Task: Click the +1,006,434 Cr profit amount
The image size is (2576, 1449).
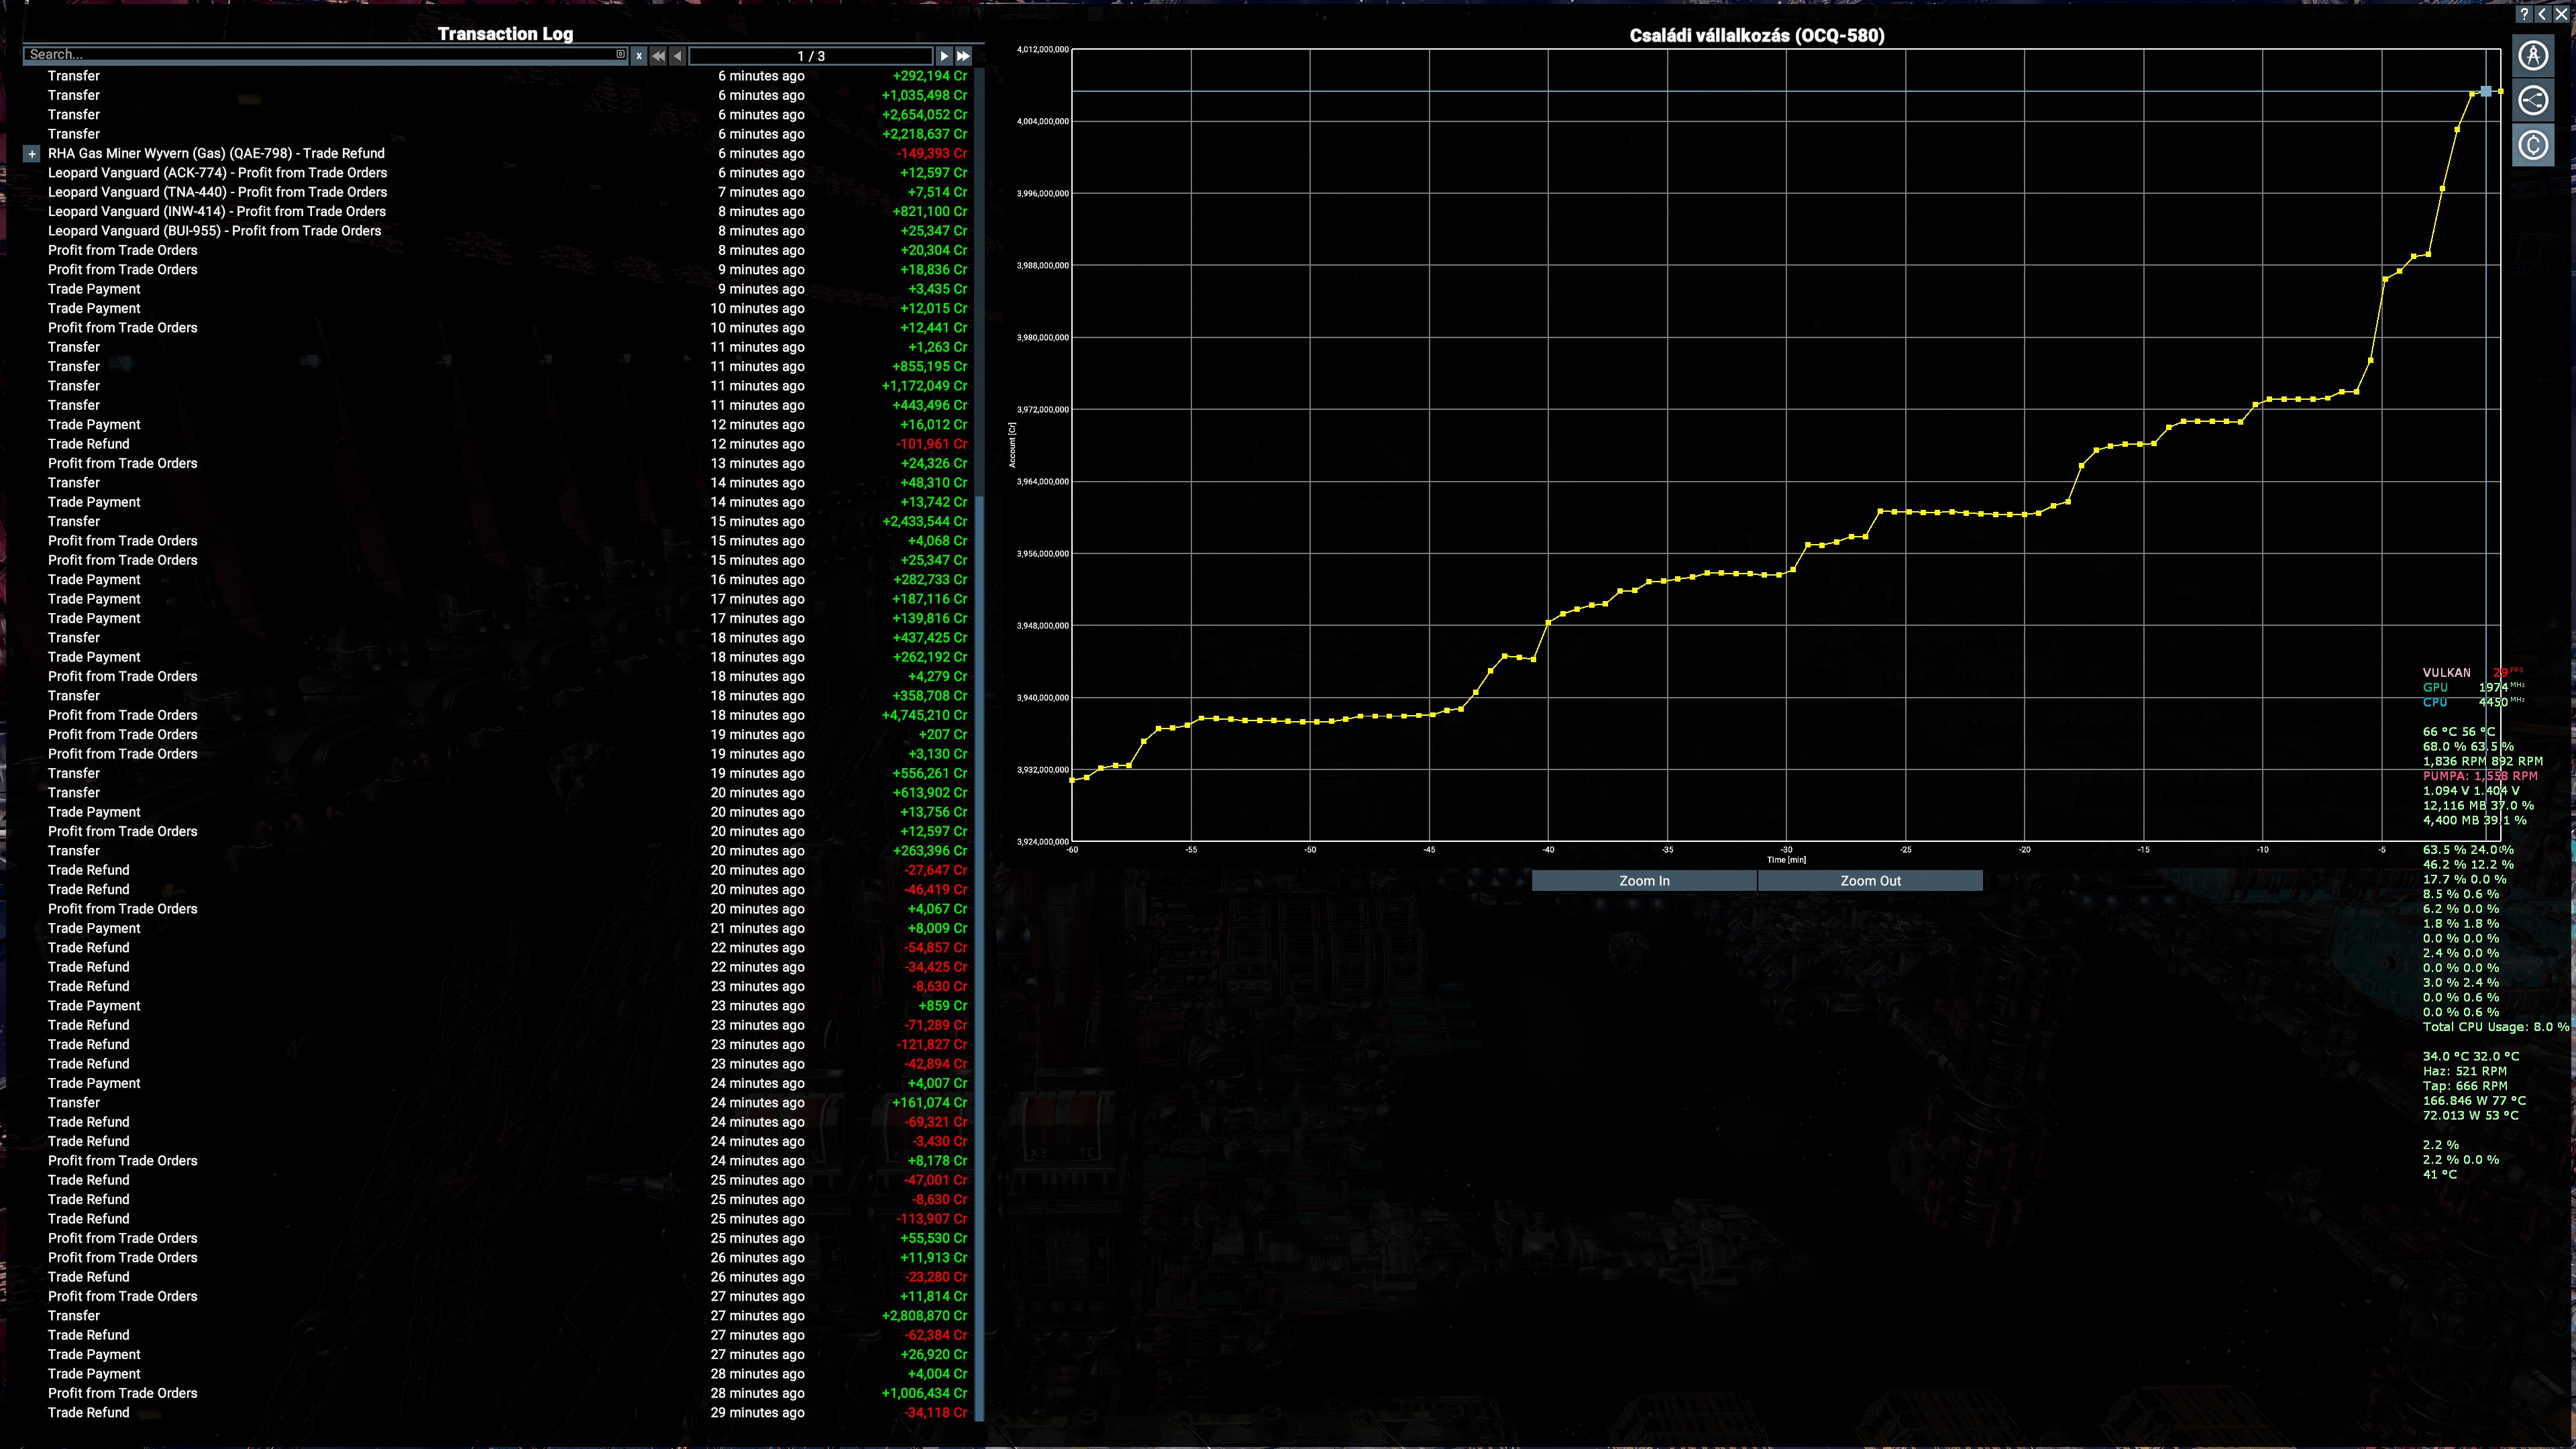Action: pos(924,1394)
